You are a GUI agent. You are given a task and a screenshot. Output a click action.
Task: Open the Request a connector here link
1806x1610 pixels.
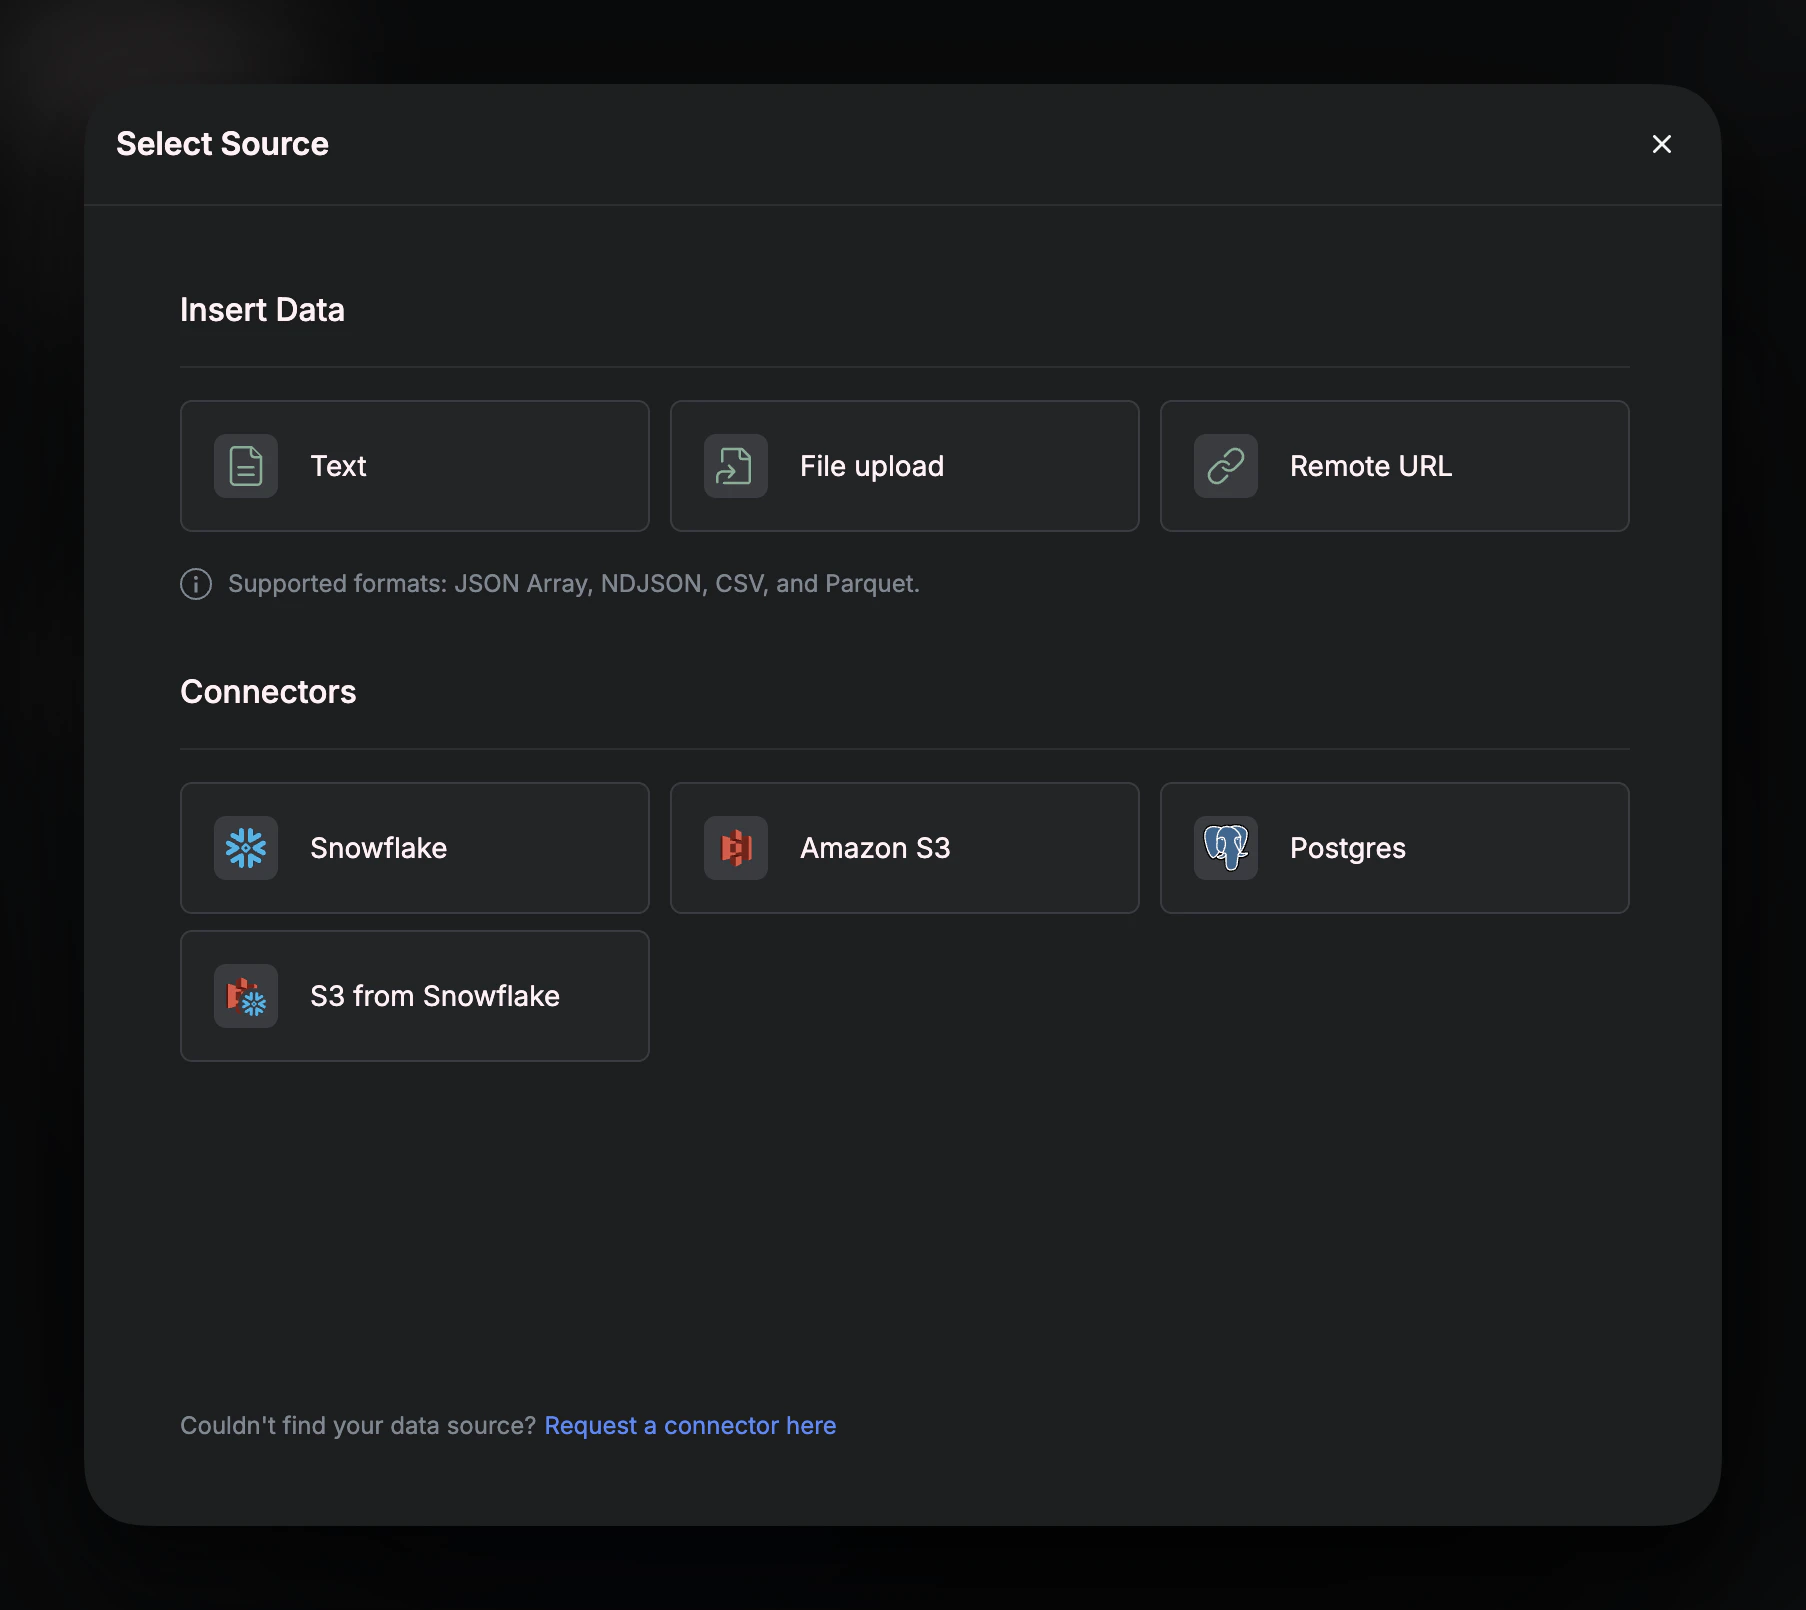pos(689,1425)
